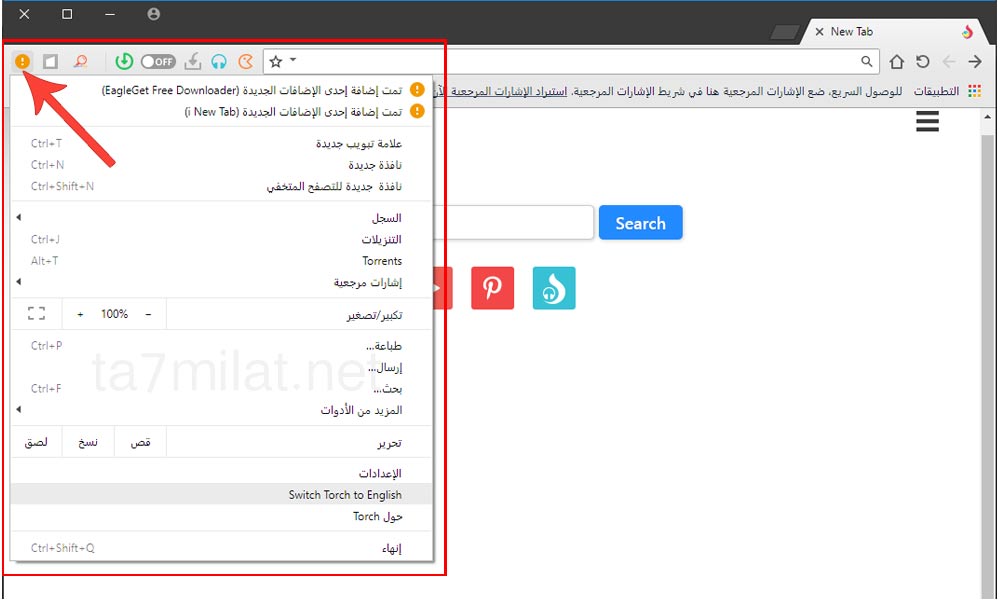The image size is (1000, 600).
Task: Expand the السجل history submenu
Action: pos(221,218)
